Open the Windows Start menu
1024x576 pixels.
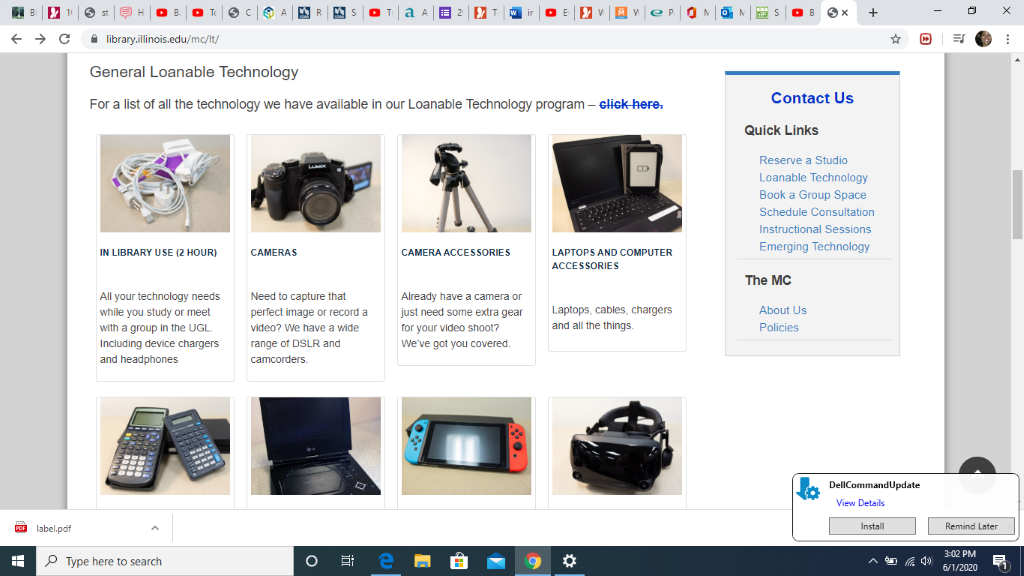click(18, 561)
